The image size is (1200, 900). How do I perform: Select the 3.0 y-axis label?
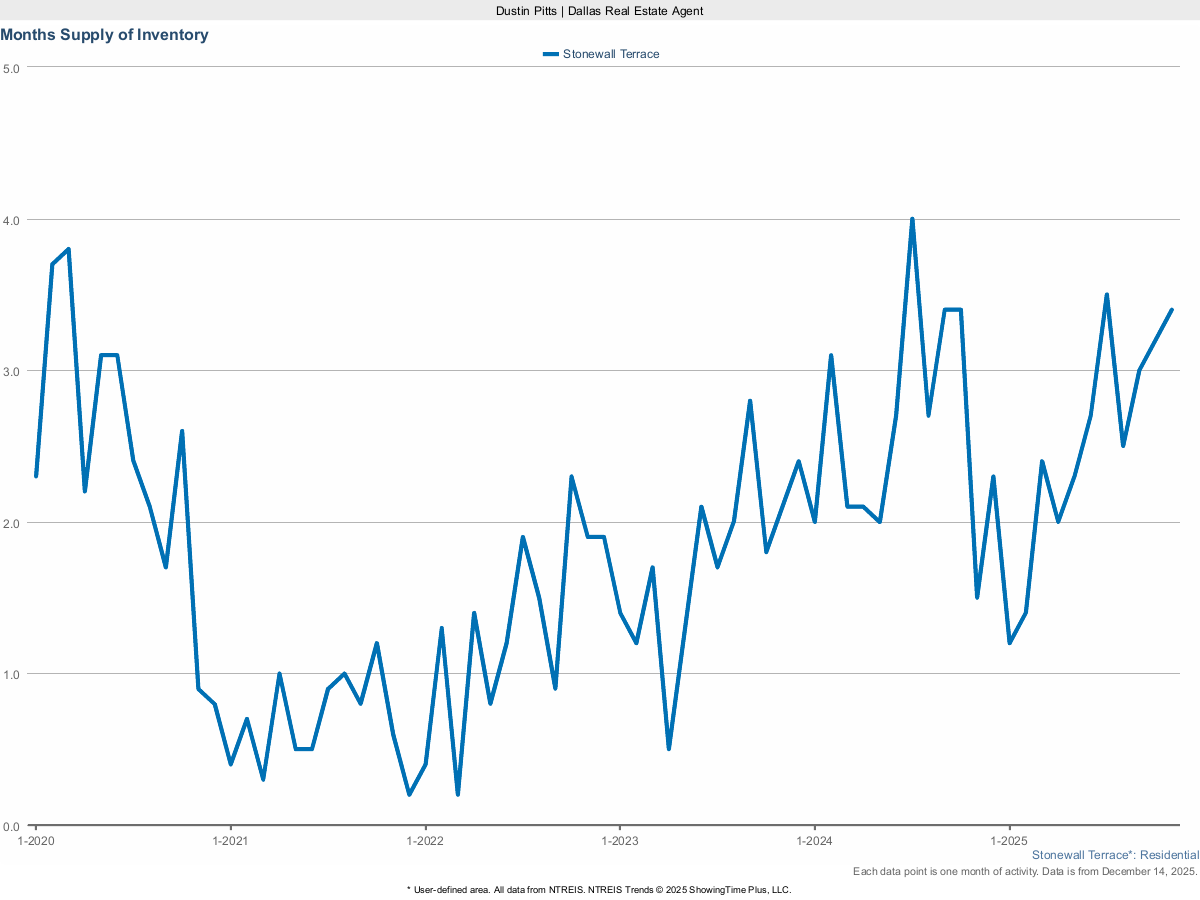pos(11,371)
